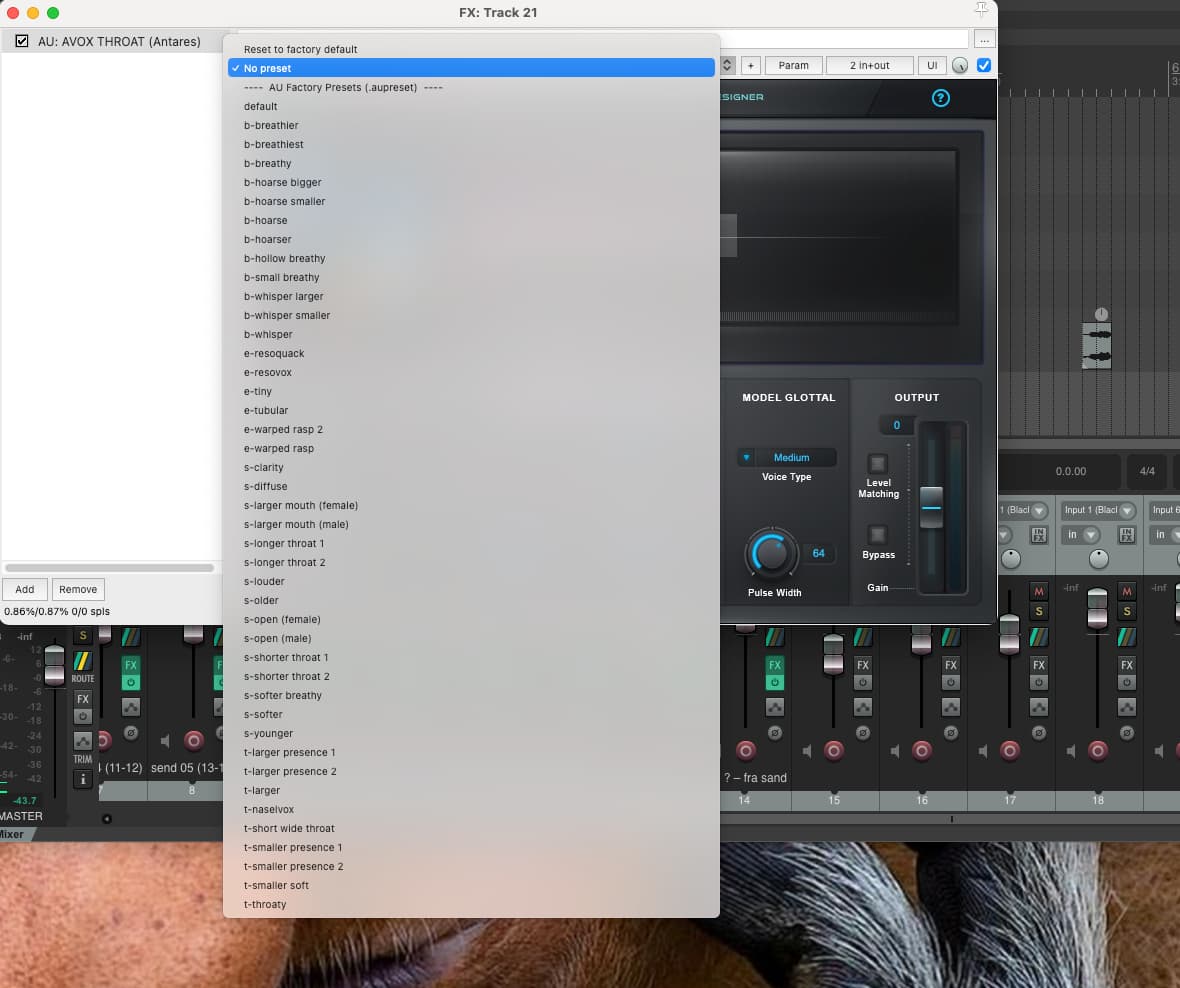
Task: Click the preset up/down stepper arrows
Action: [727, 65]
